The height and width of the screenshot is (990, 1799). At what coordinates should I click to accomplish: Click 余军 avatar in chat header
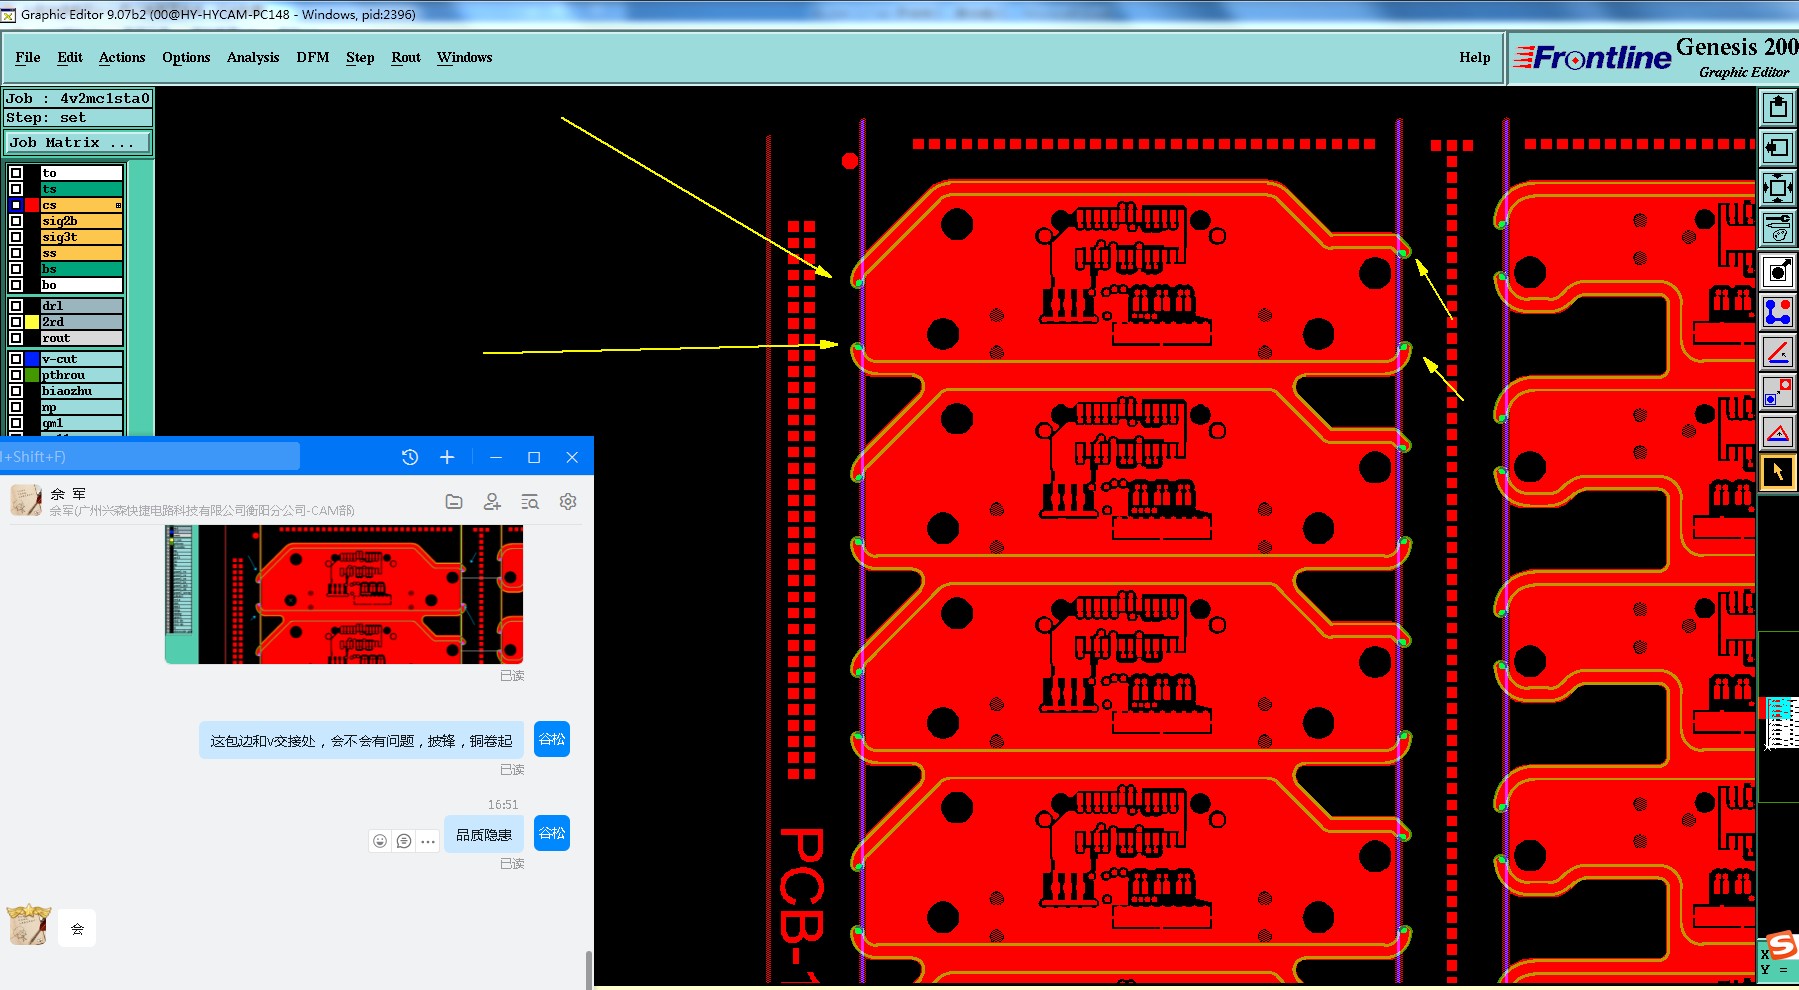tap(26, 500)
